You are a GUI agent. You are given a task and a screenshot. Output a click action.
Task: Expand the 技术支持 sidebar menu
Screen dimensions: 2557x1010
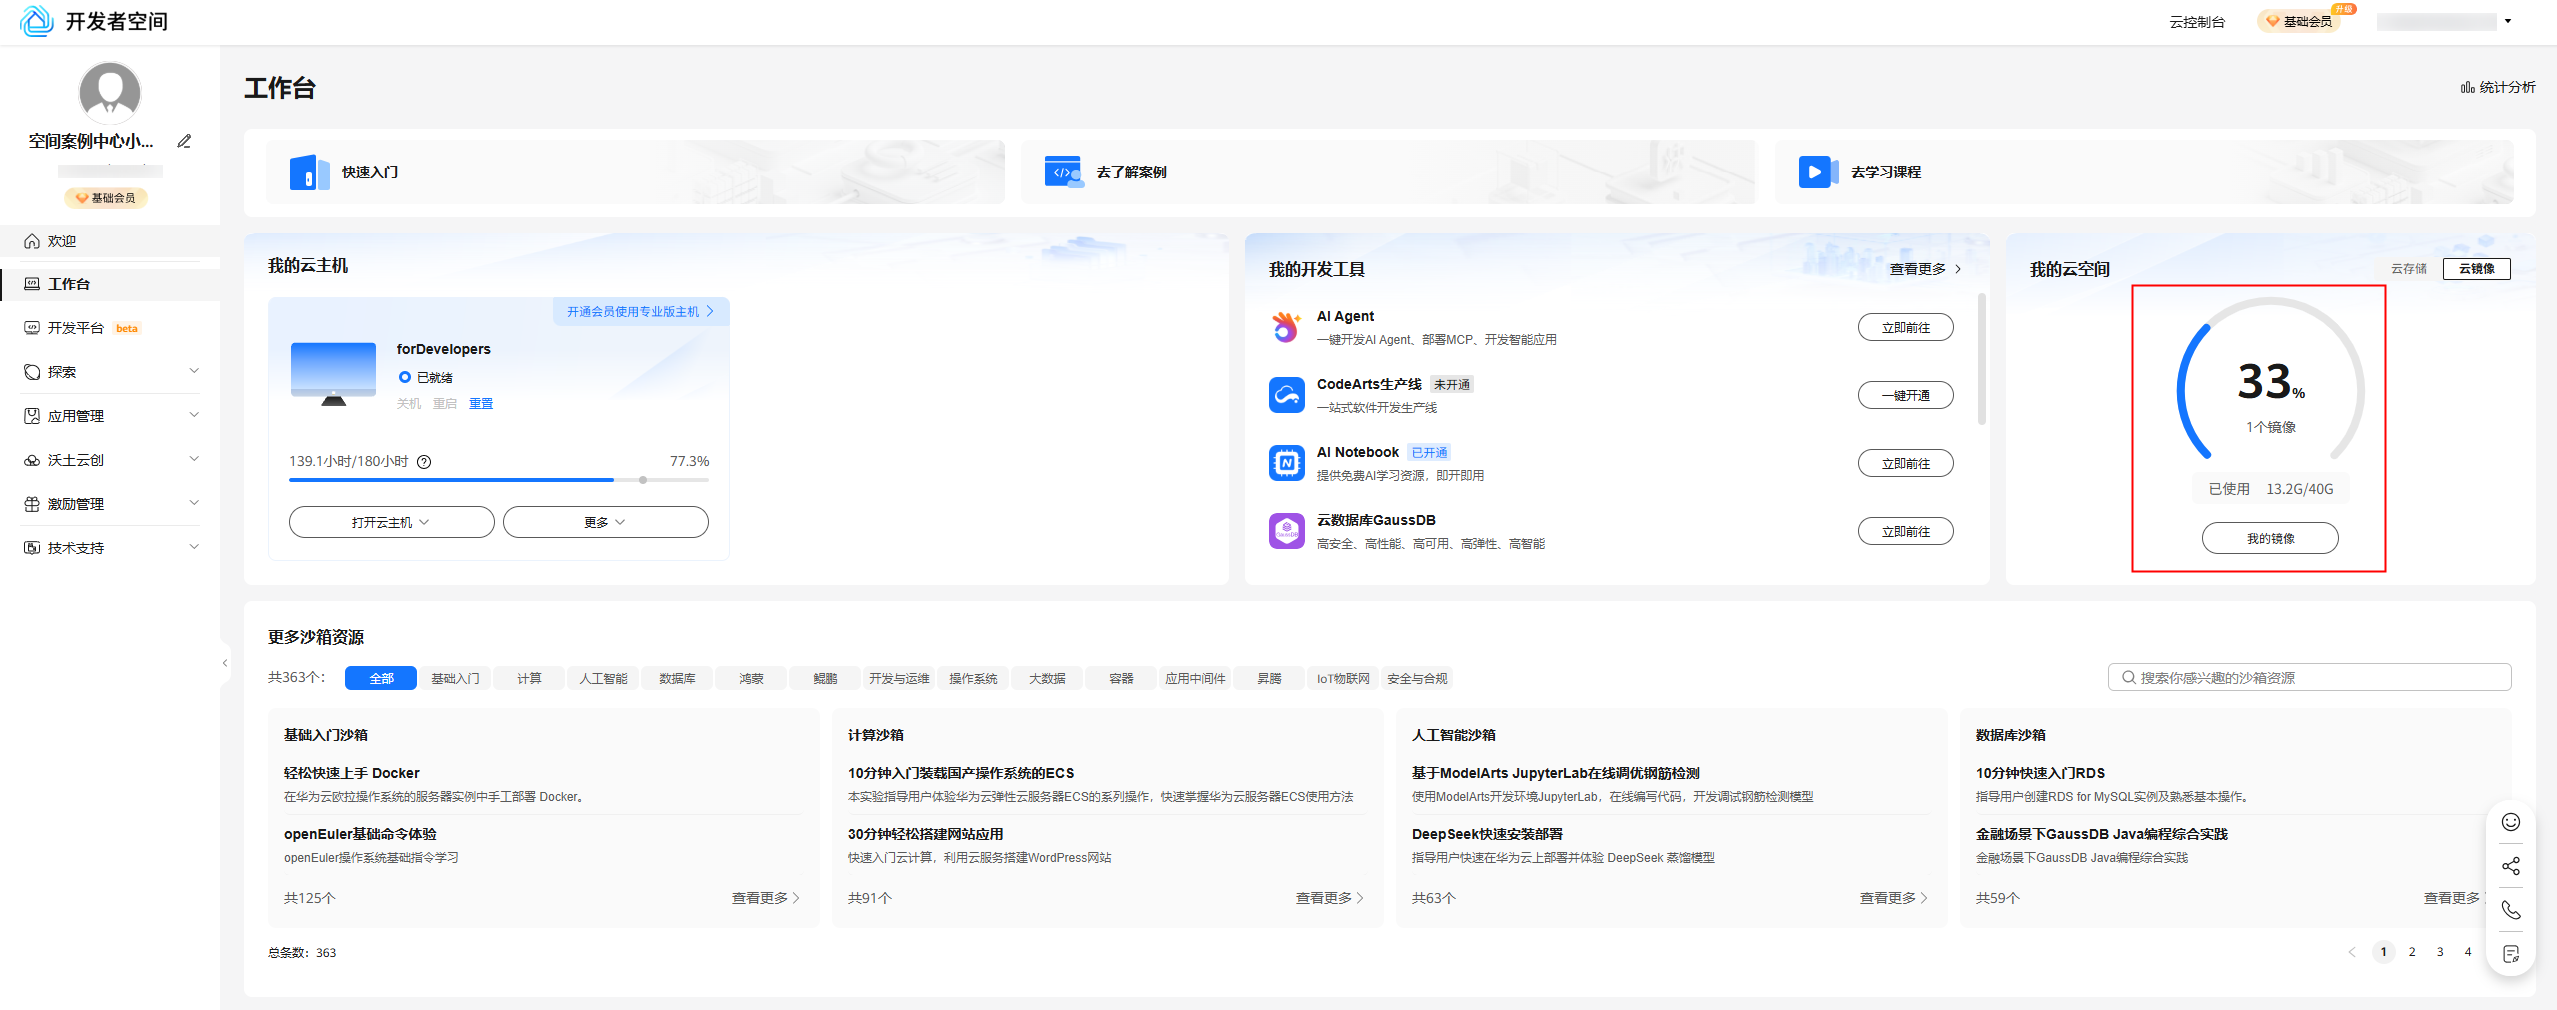pos(110,548)
